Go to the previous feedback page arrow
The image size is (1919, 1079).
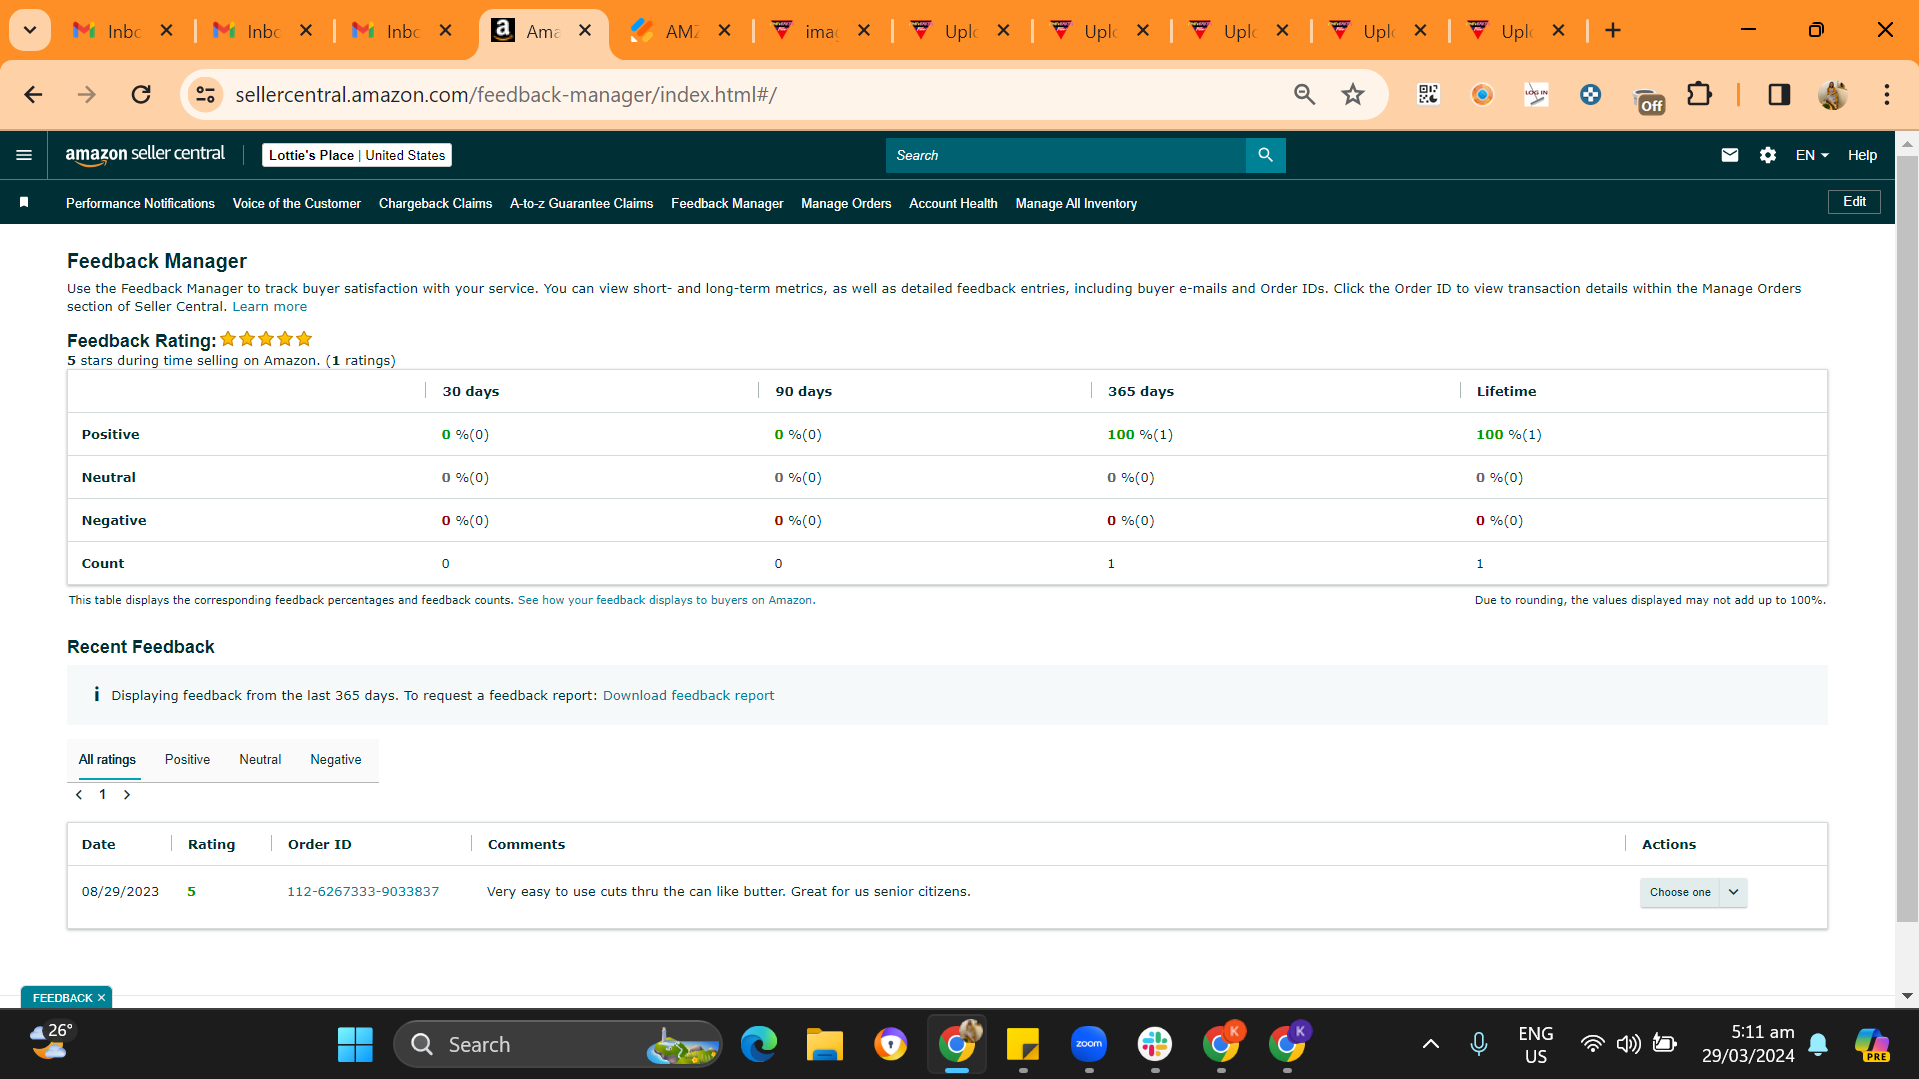point(79,795)
